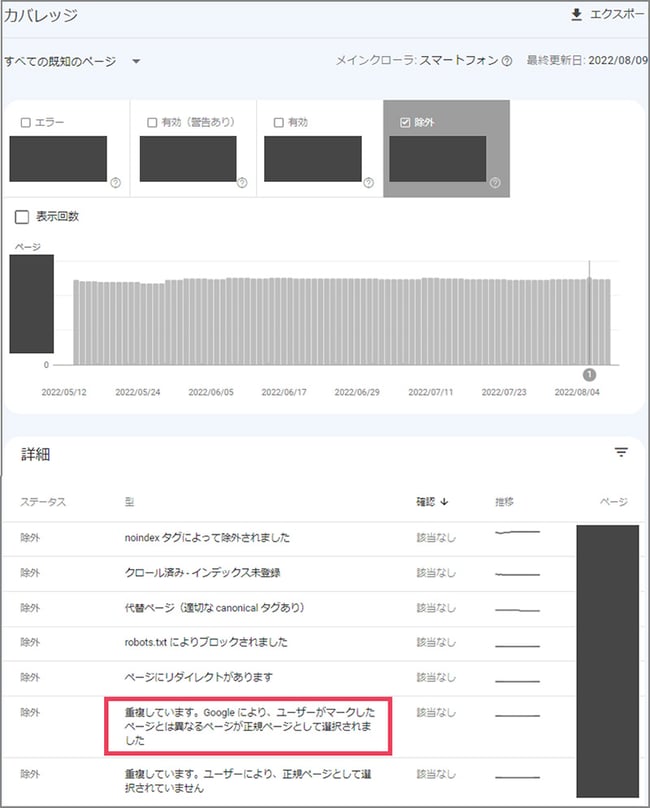Enable the エラー checkbox
This screenshot has width=650, height=808.
pyautogui.click(x=25, y=123)
